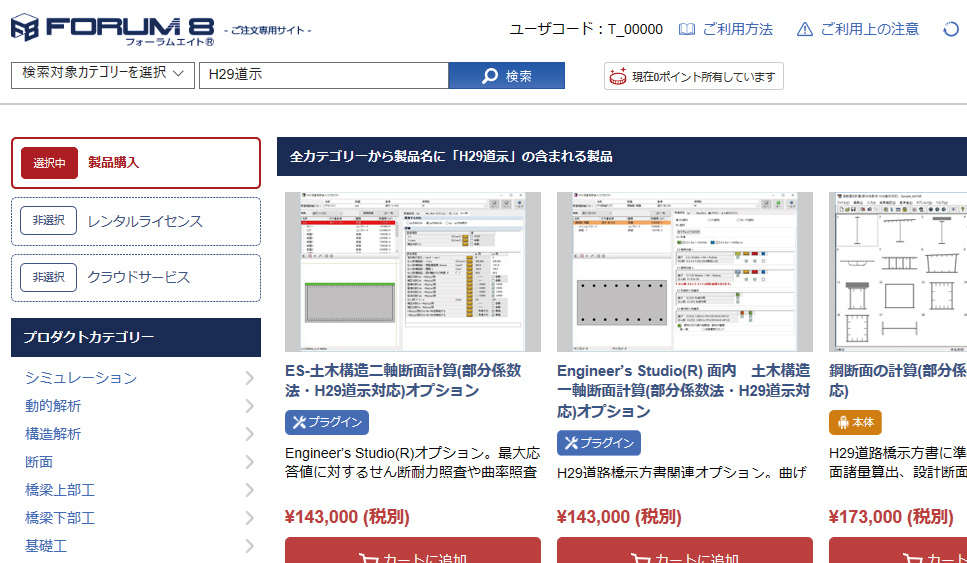The image size is (967, 563).
Task: Click warning triangle icon beside ご利用上の注意
Action: tap(805, 30)
